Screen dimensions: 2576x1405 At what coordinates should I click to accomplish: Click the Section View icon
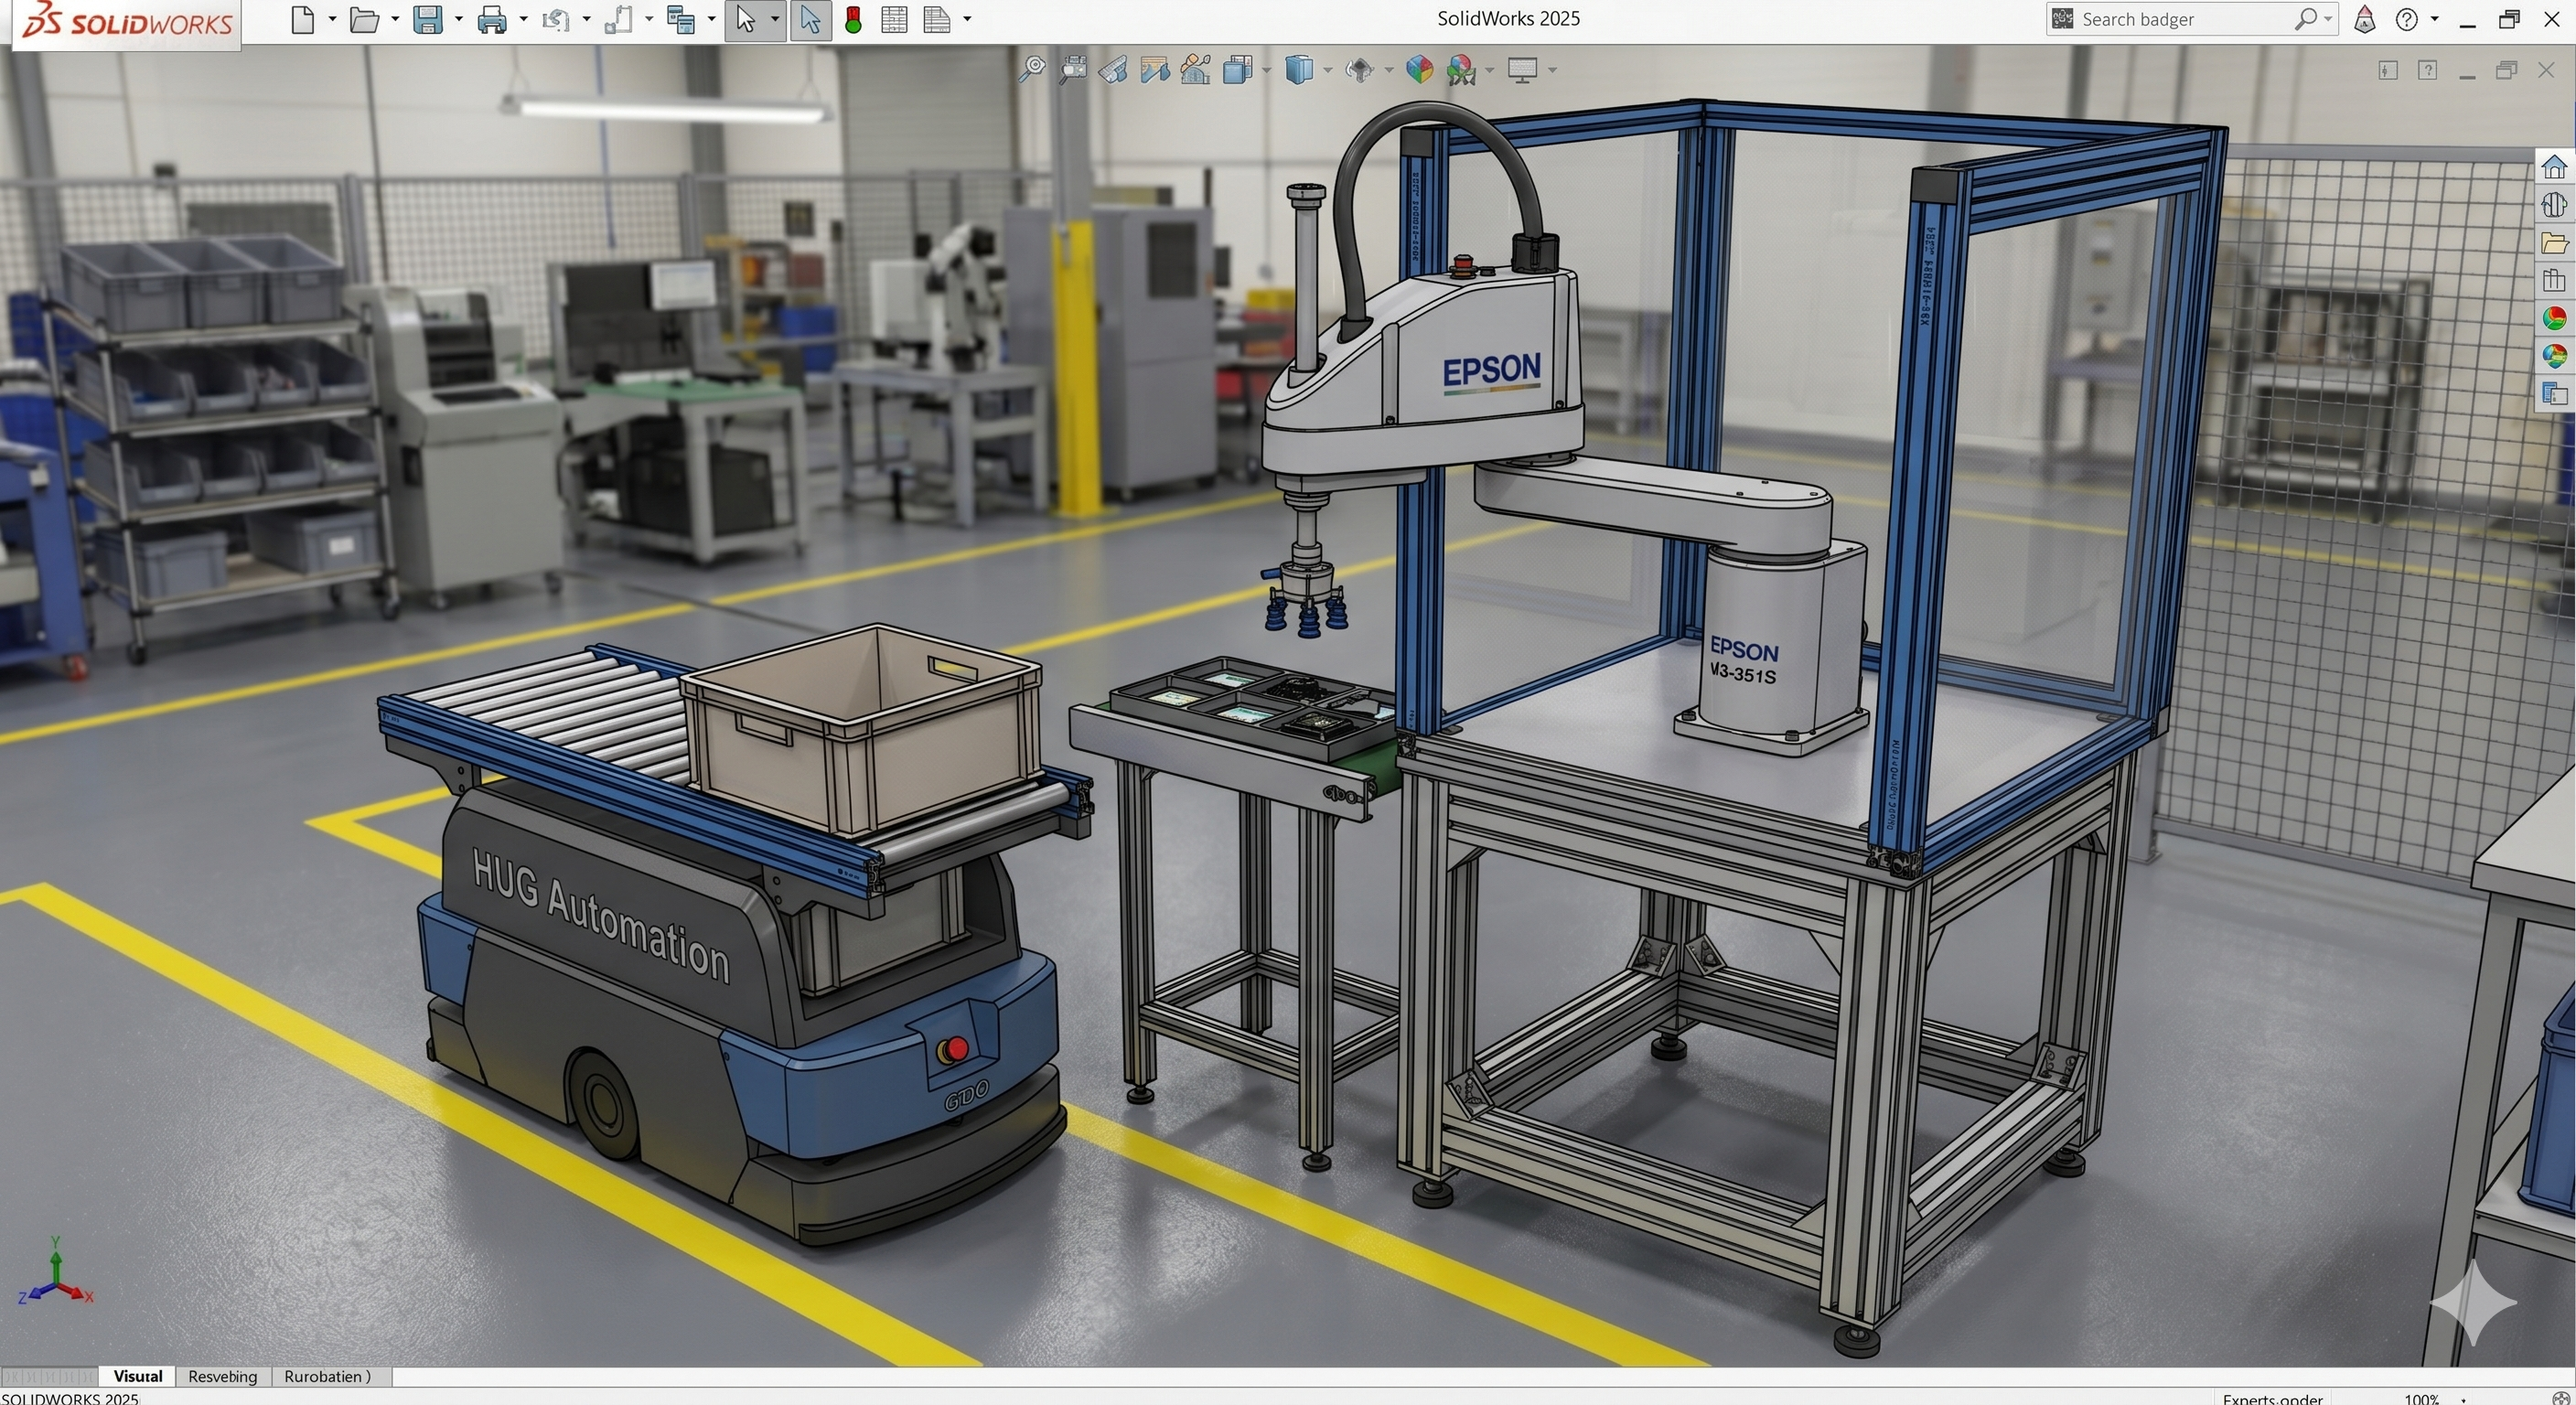pos(1154,69)
